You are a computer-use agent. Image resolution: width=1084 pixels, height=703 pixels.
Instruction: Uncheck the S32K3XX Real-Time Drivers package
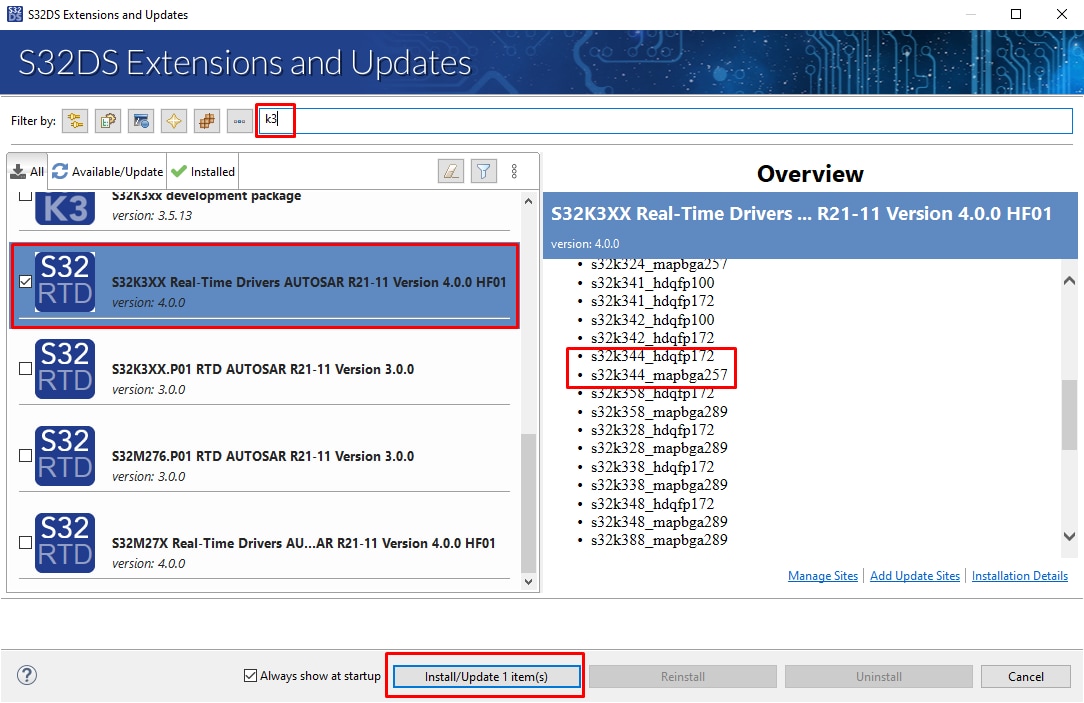tap(25, 281)
